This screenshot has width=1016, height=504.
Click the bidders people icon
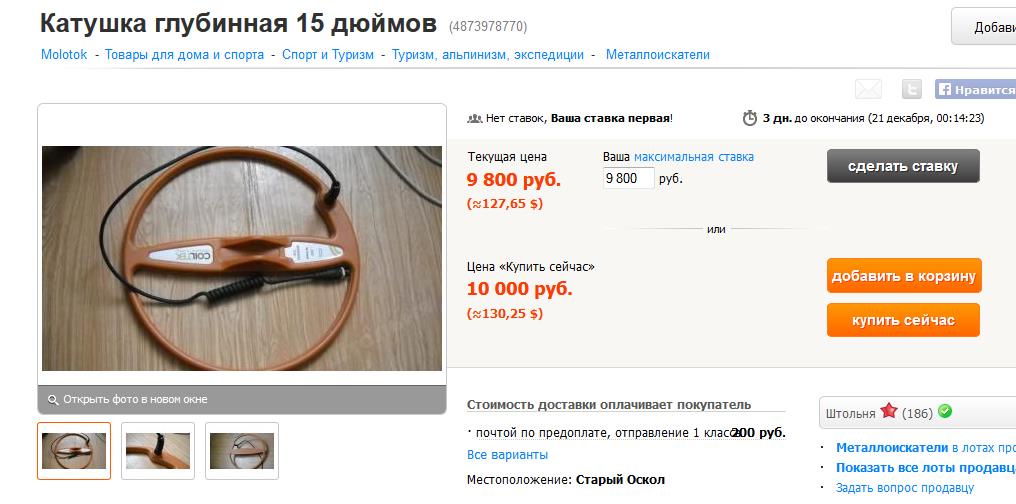474,119
